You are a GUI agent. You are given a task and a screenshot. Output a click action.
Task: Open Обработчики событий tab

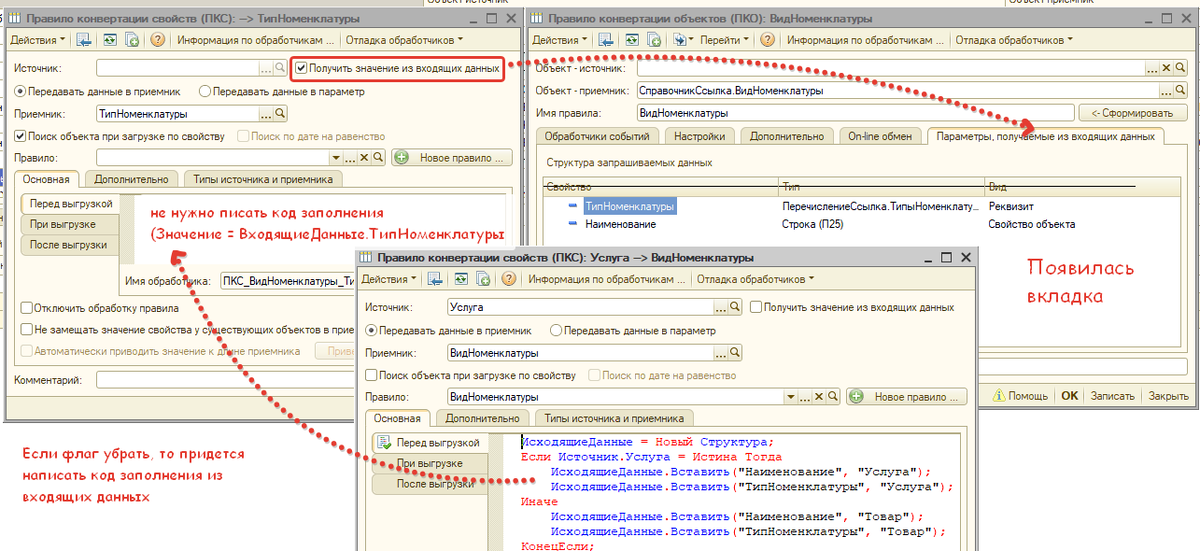tap(599, 136)
